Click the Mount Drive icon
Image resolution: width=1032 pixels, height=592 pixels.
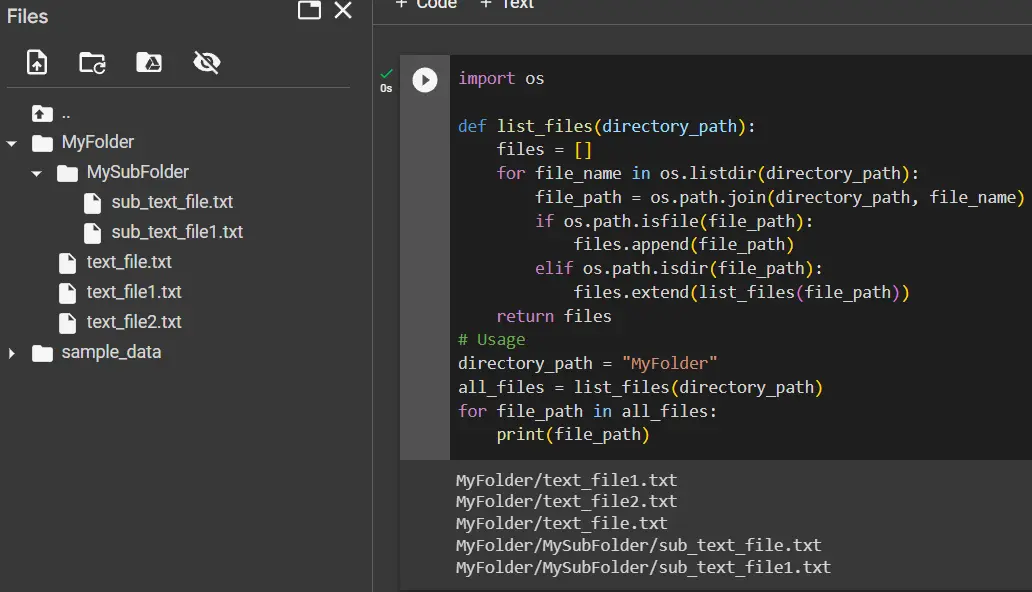(x=149, y=62)
